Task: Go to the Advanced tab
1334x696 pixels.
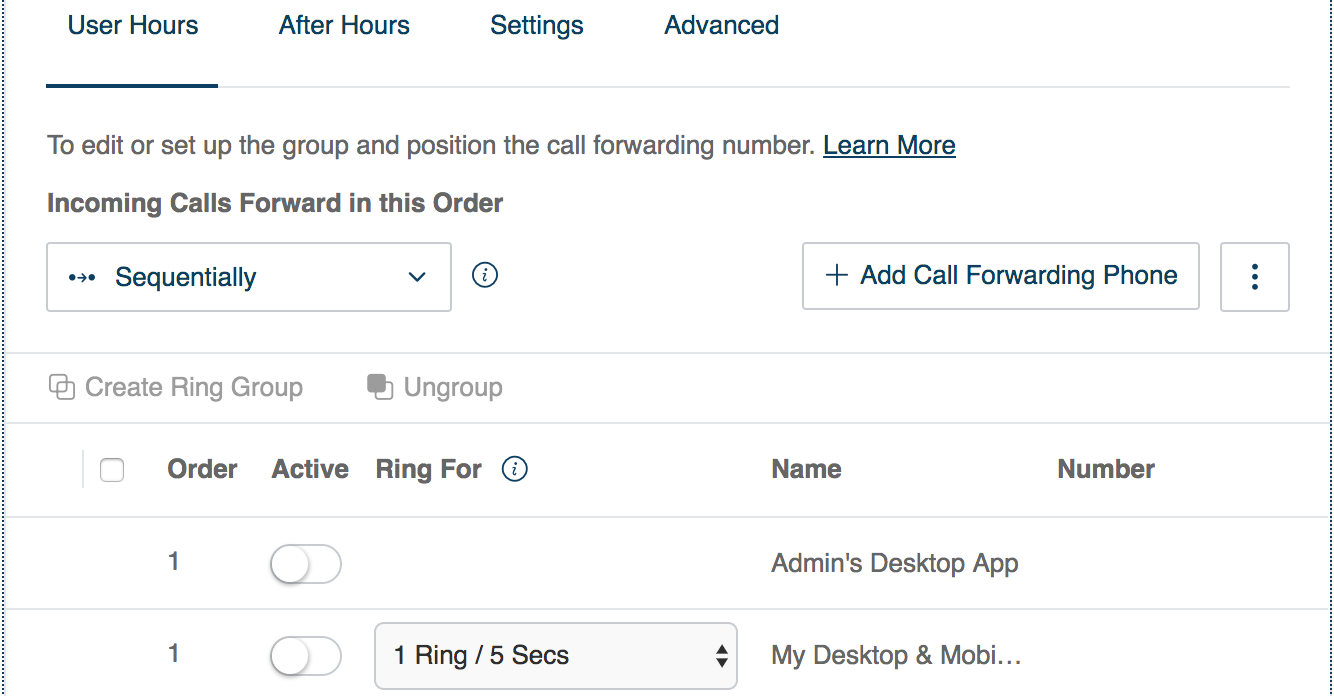Action: pyautogui.click(x=722, y=26)
